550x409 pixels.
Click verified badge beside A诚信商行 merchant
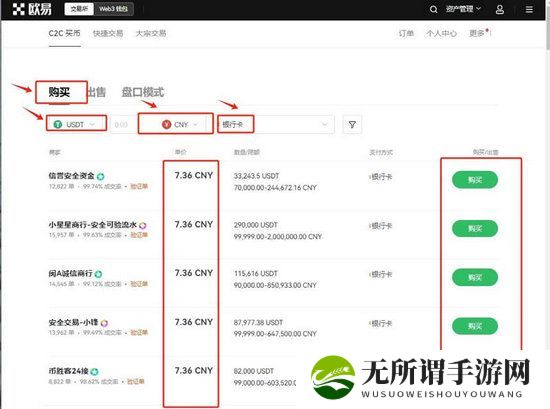[x=99, y=274]
